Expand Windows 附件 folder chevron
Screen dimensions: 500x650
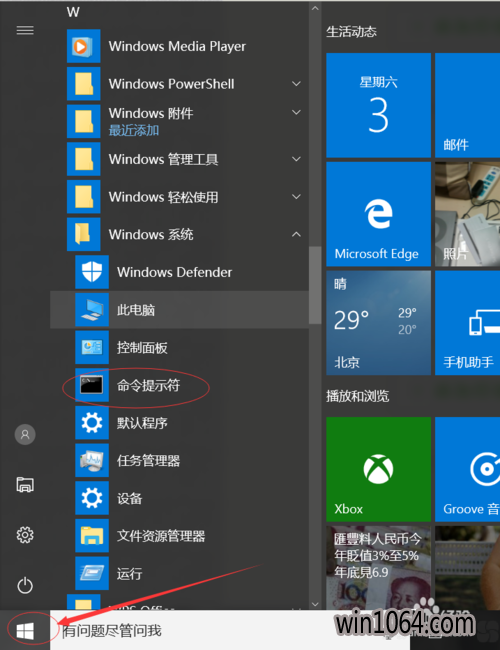coord(296,112)
